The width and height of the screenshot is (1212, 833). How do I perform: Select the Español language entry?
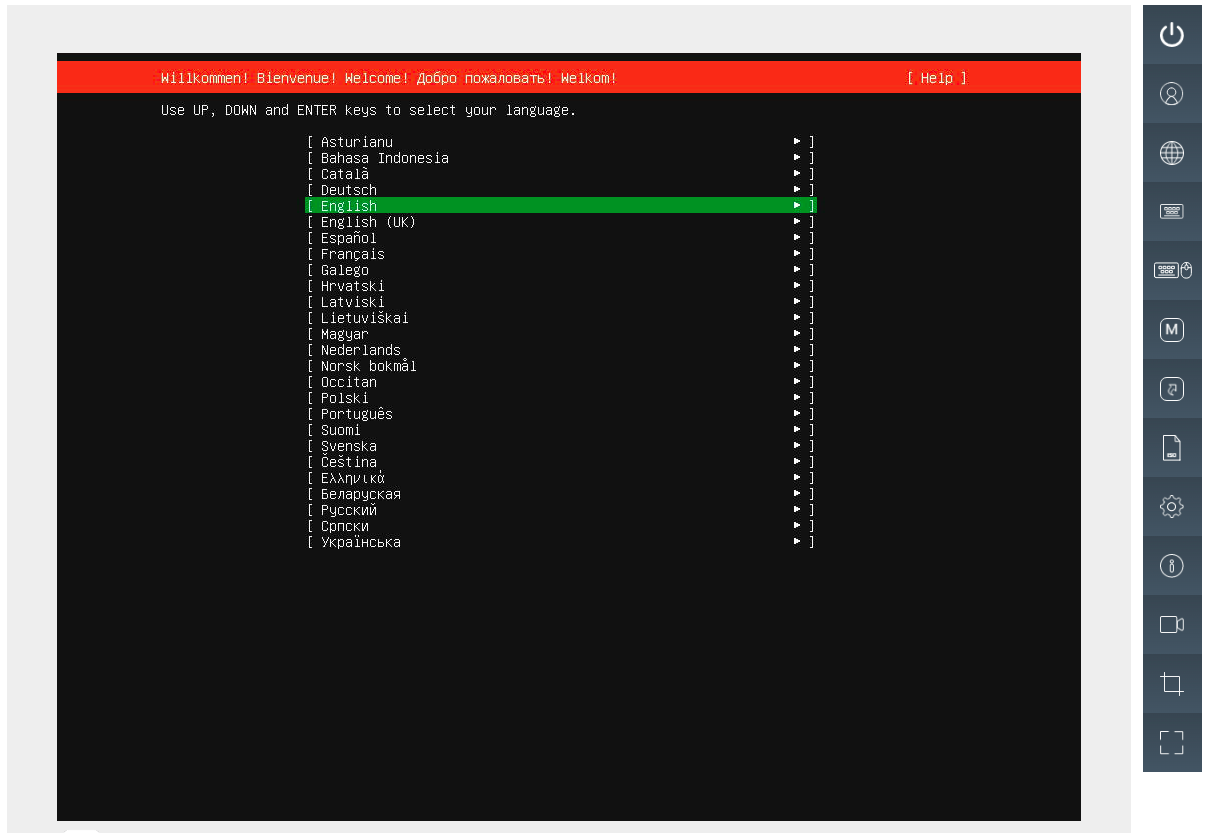tap(347, 237)
